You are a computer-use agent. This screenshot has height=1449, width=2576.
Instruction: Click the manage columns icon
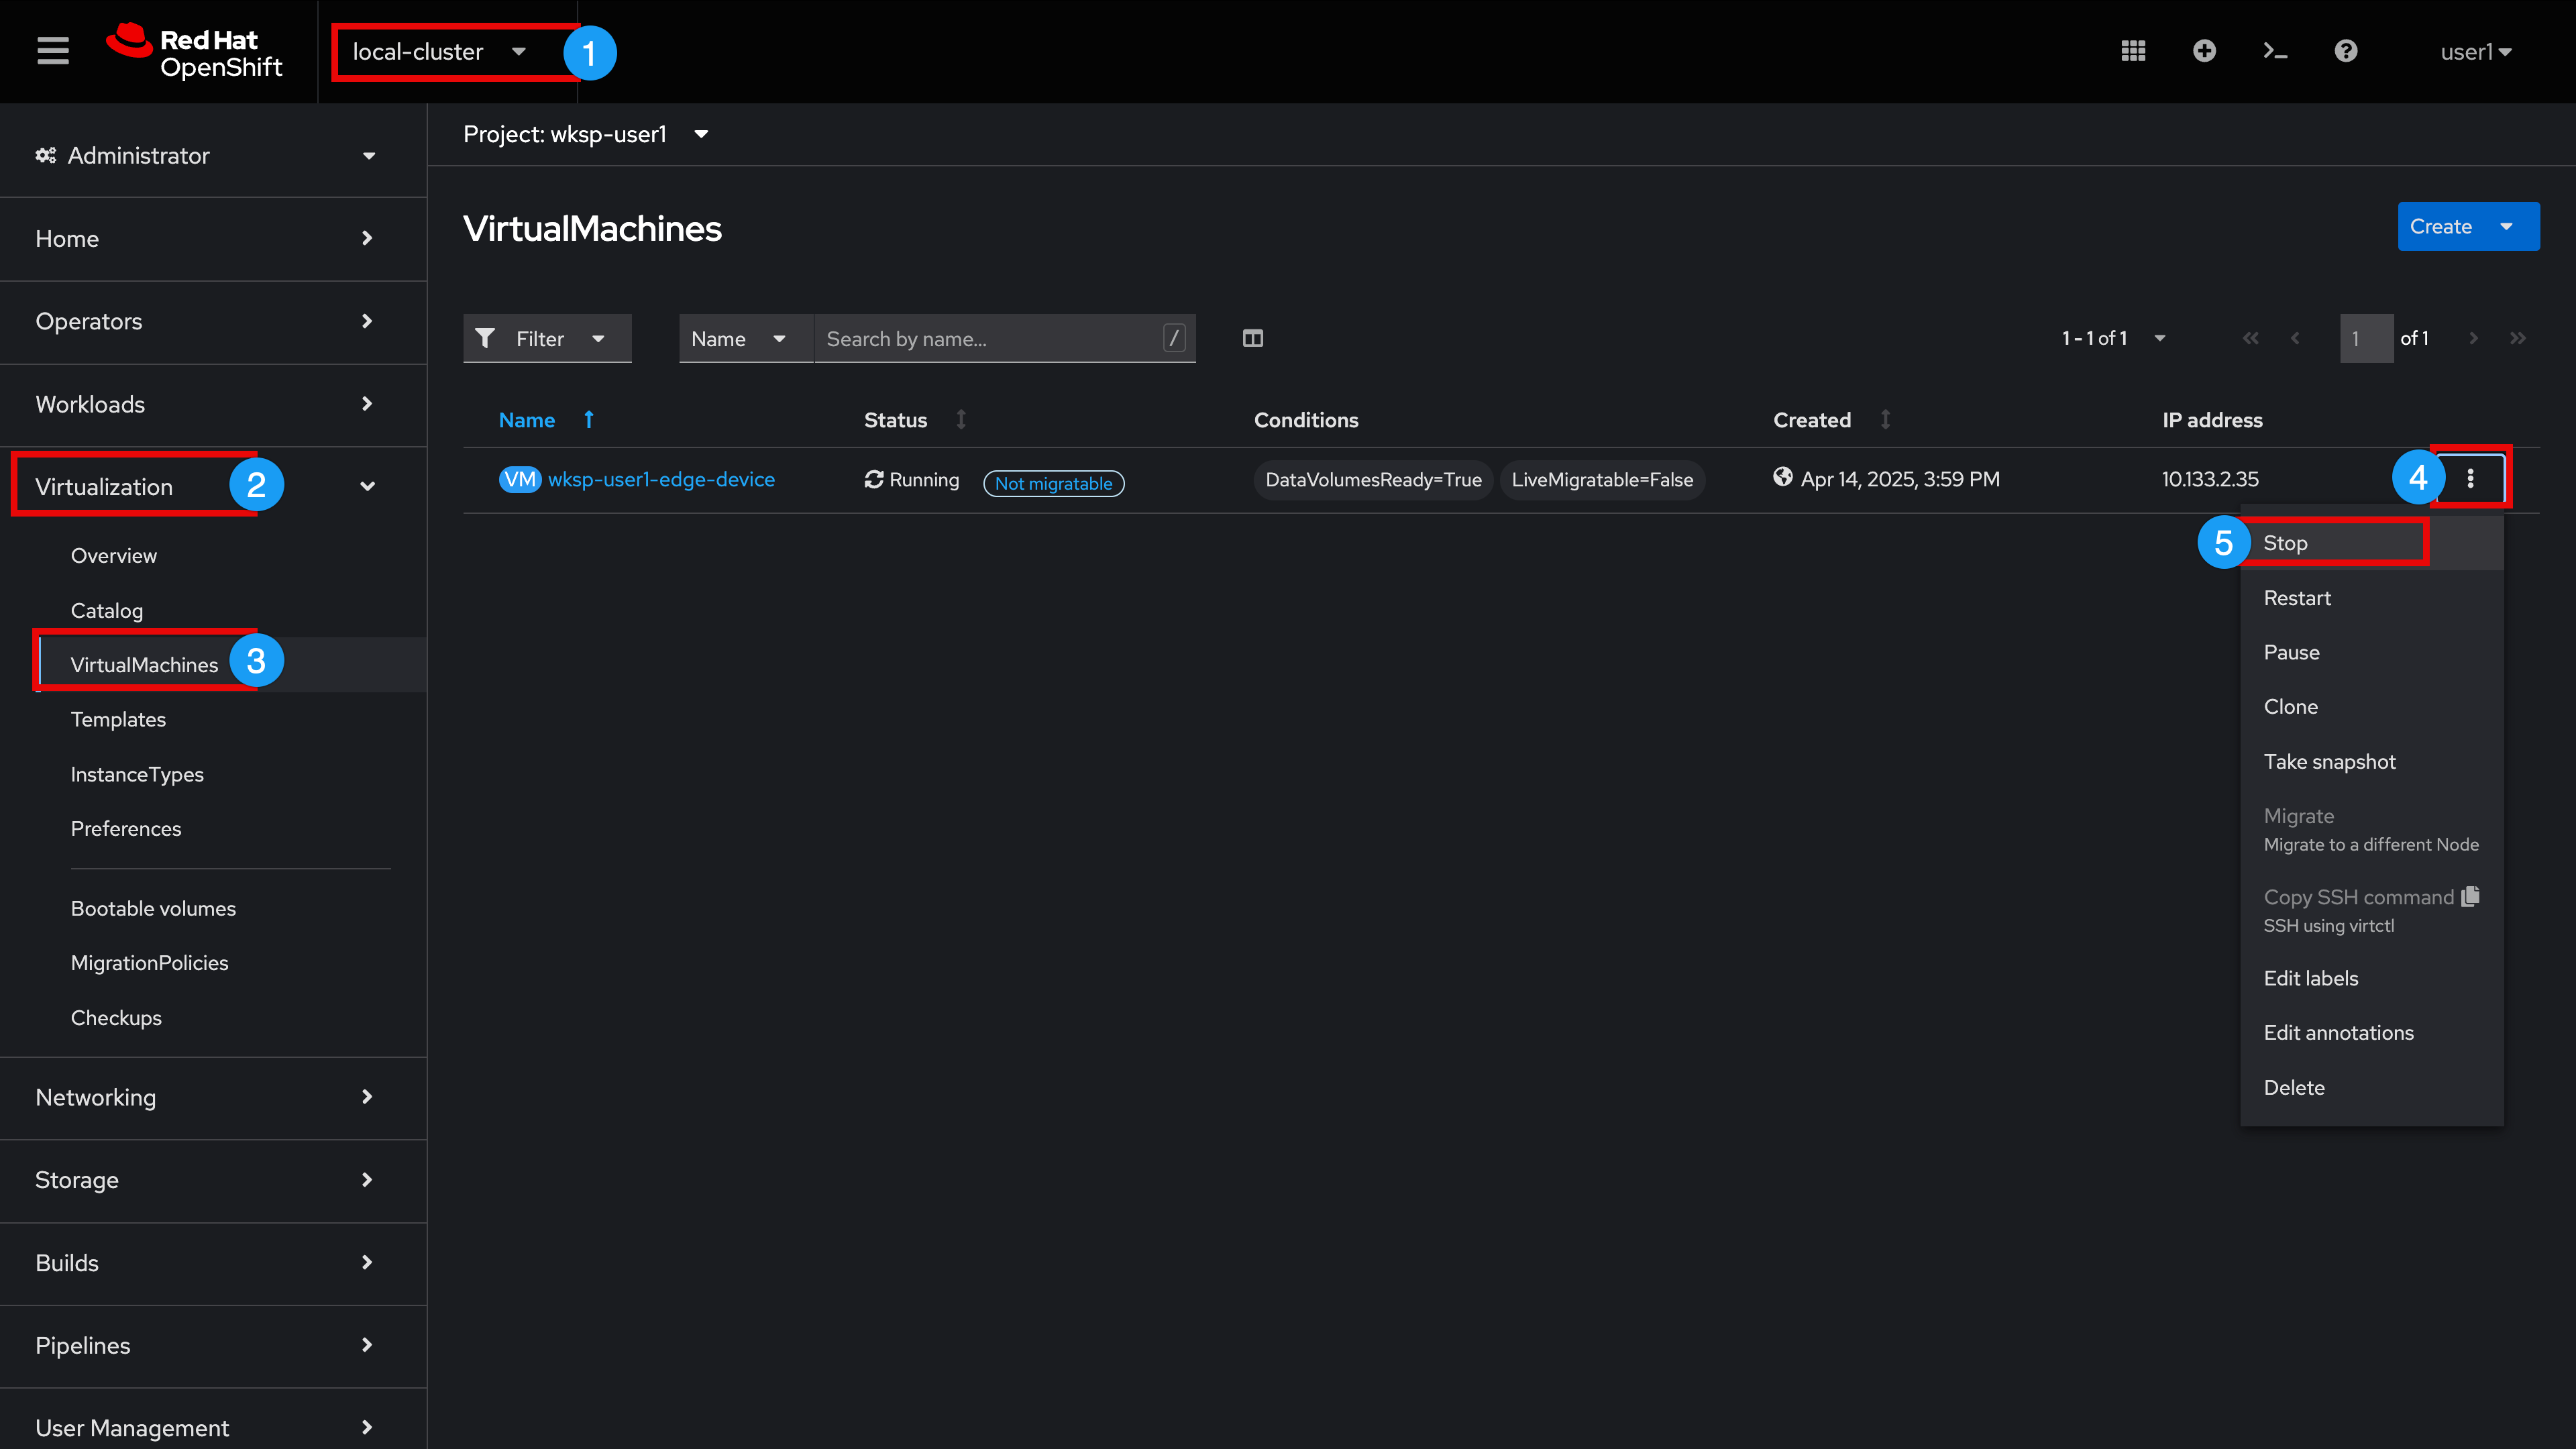tap(1253, 338)
